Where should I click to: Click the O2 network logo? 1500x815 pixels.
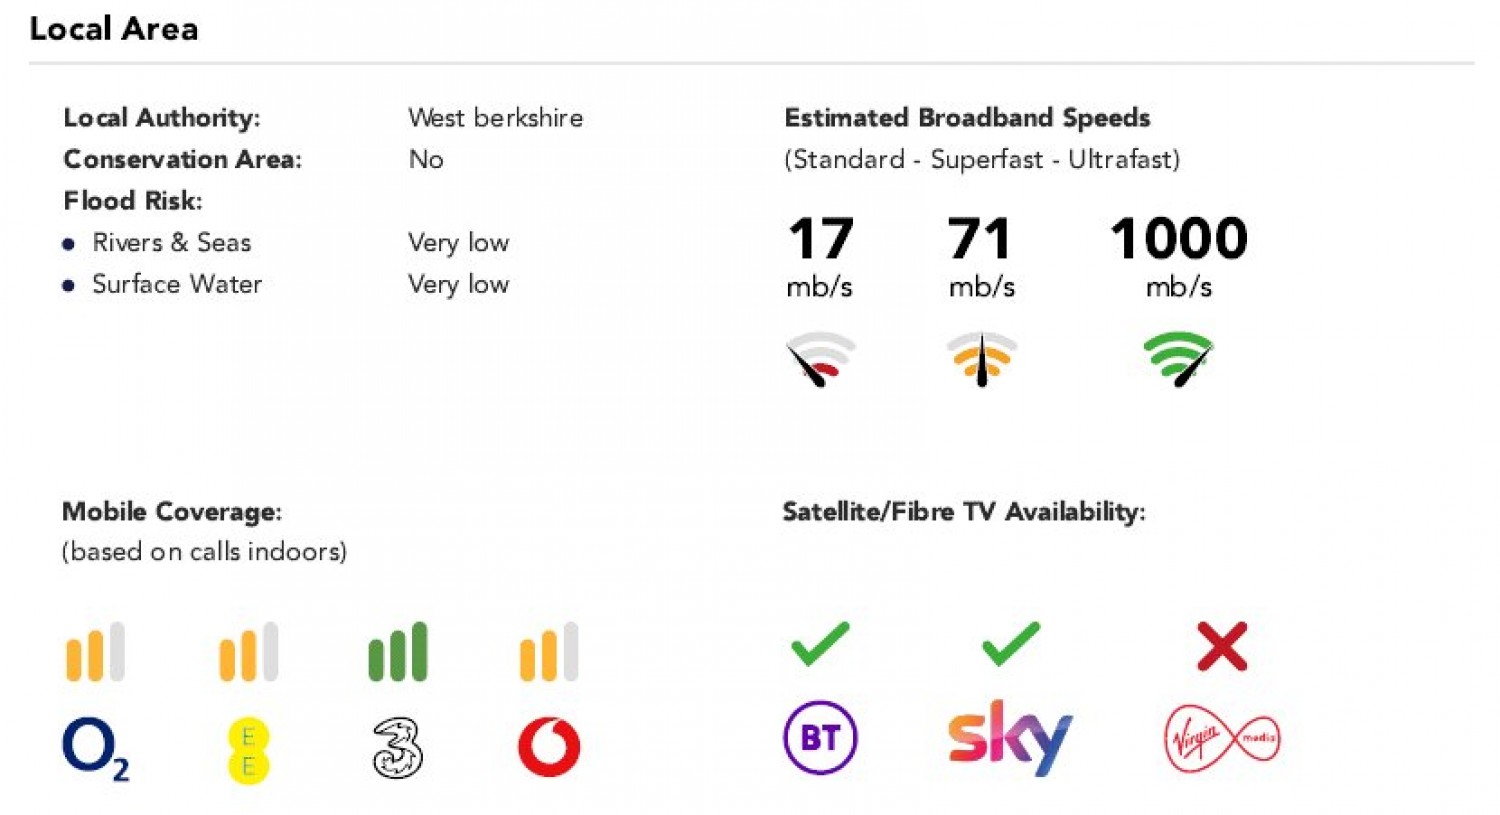pyautogui.click(x=94, y=748)
